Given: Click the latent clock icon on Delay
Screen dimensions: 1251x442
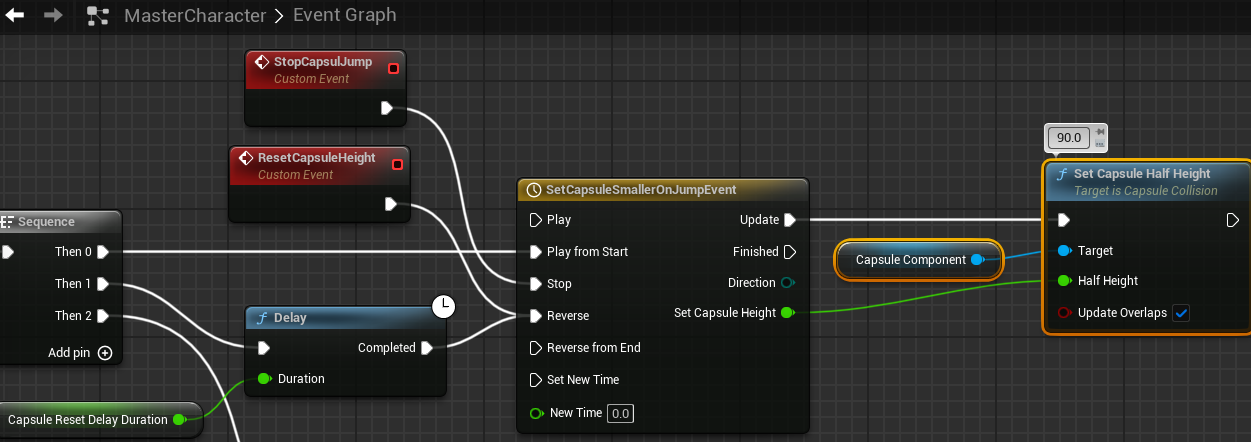Looking at the screenshot, I should pos(443,307).
